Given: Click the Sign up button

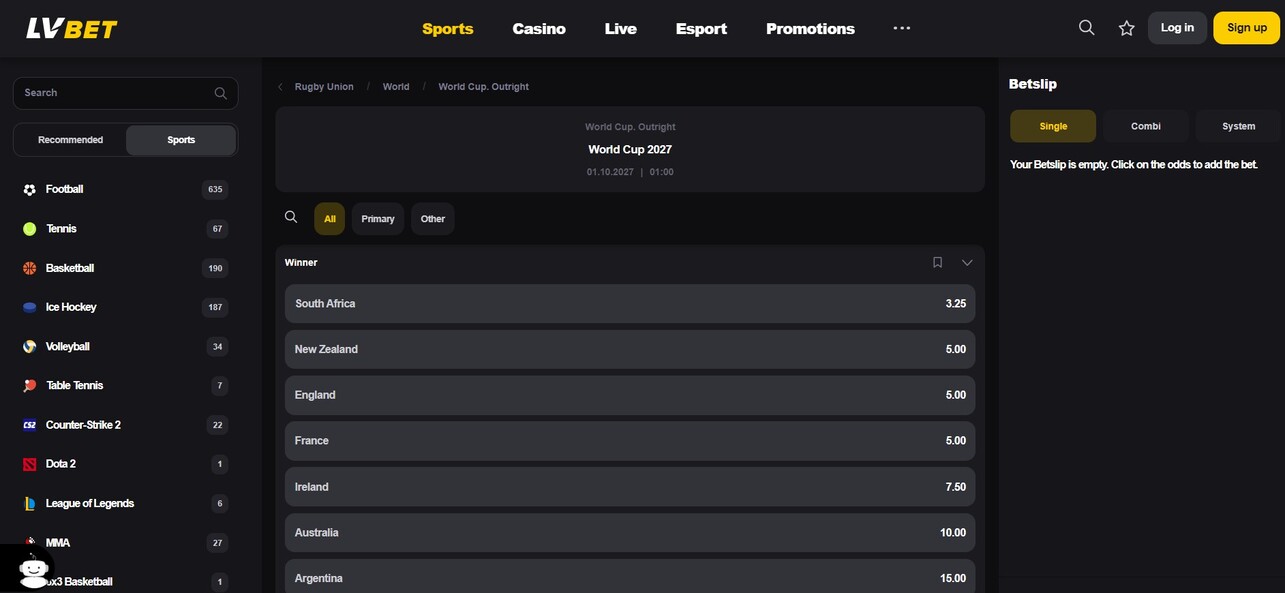Looking at the screenshot, I should (x=1245, y=27).
